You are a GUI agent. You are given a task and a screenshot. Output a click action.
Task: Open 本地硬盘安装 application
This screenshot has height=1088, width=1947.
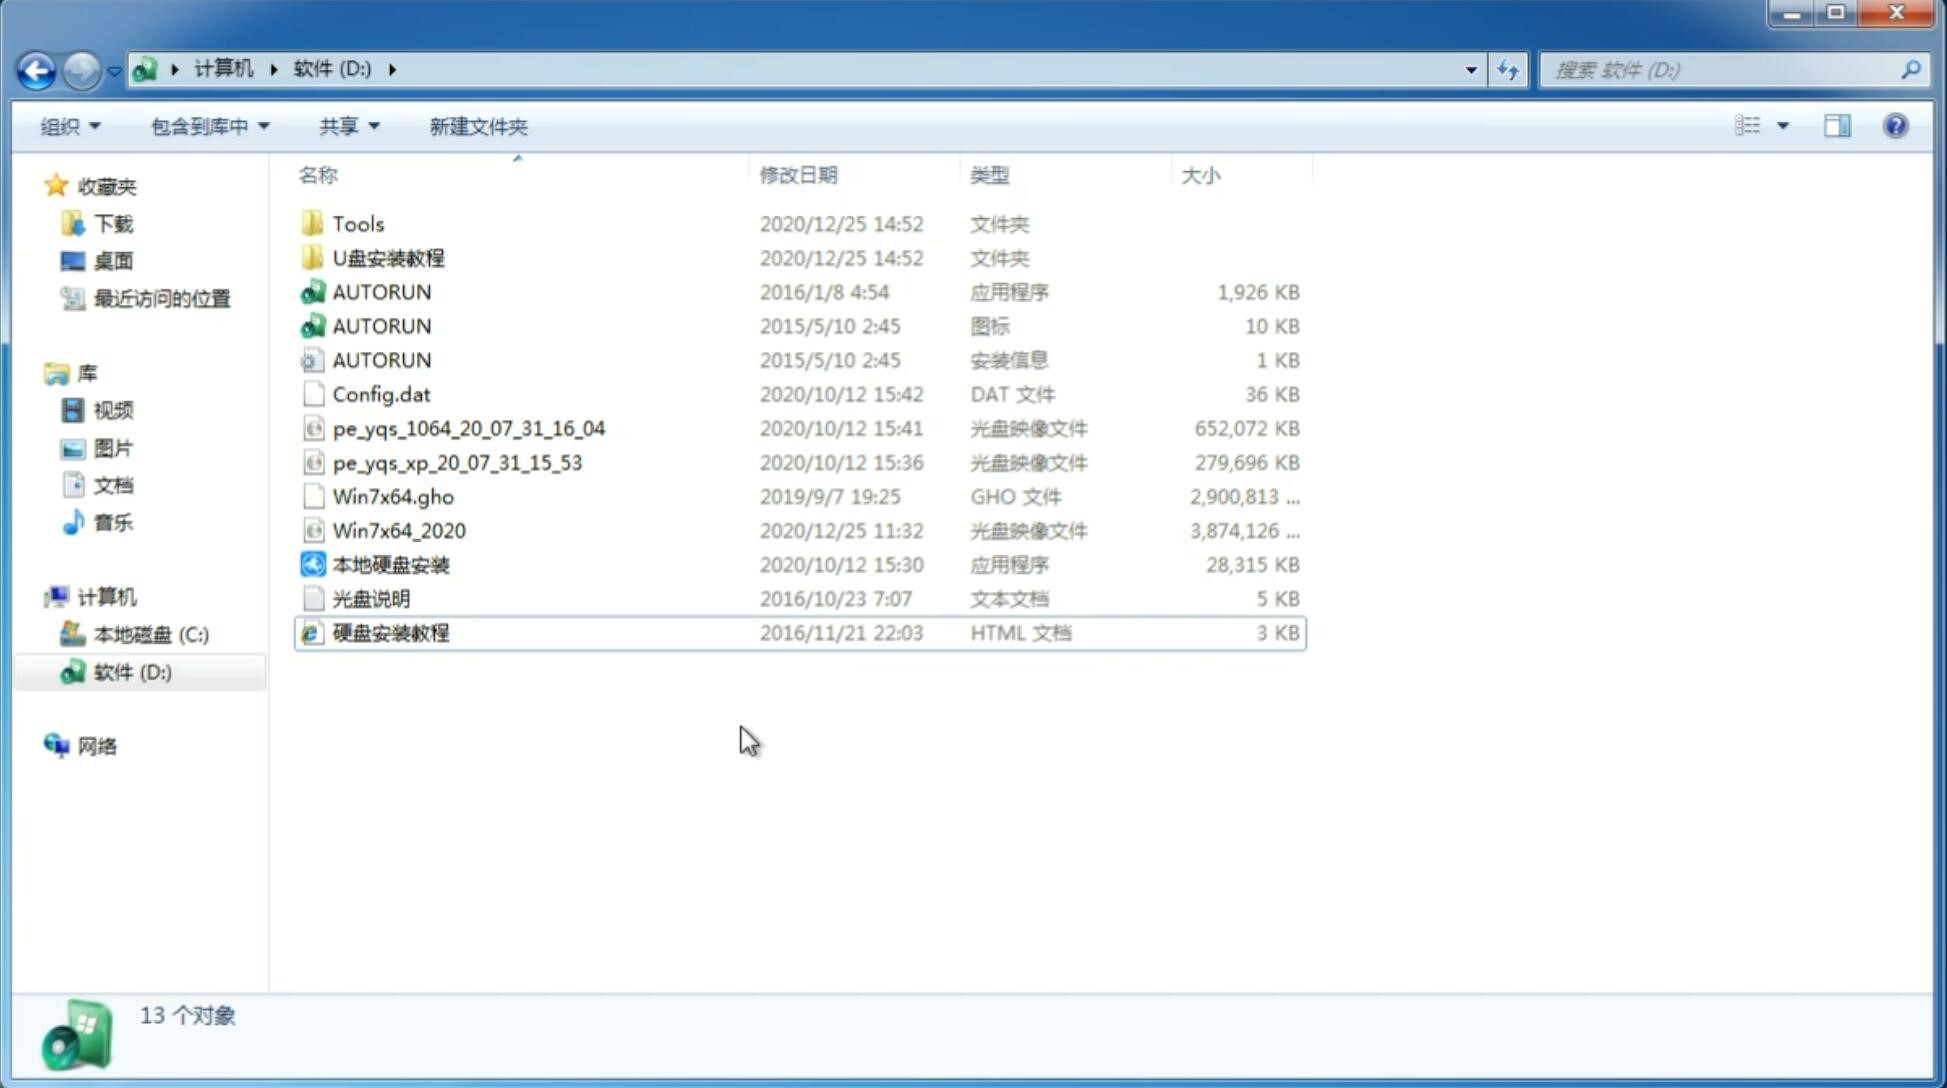click(x=390, y=564)
